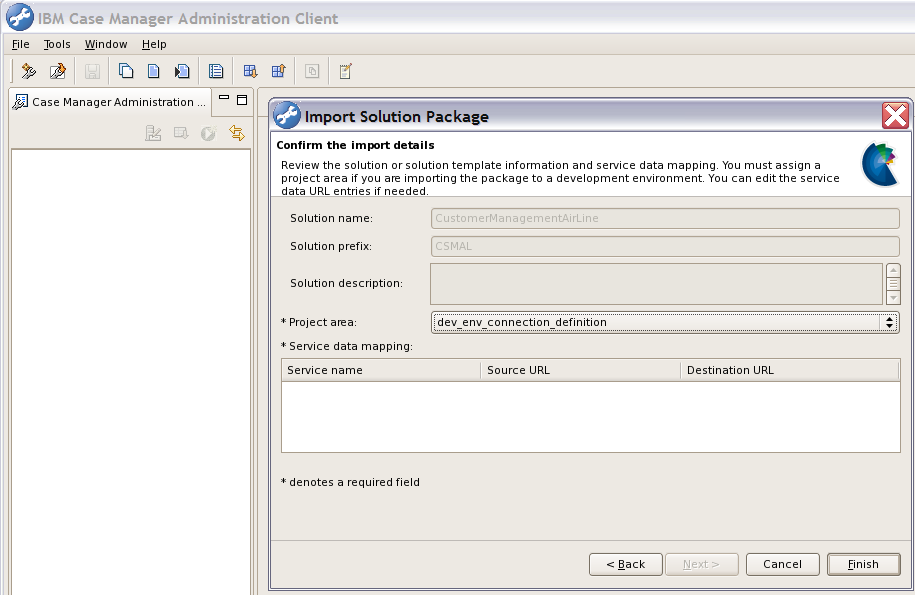Image resolution: width=915 pixels, height=595 pixels.
Task: Open the Window menu
Action: [x=106, y=44]
